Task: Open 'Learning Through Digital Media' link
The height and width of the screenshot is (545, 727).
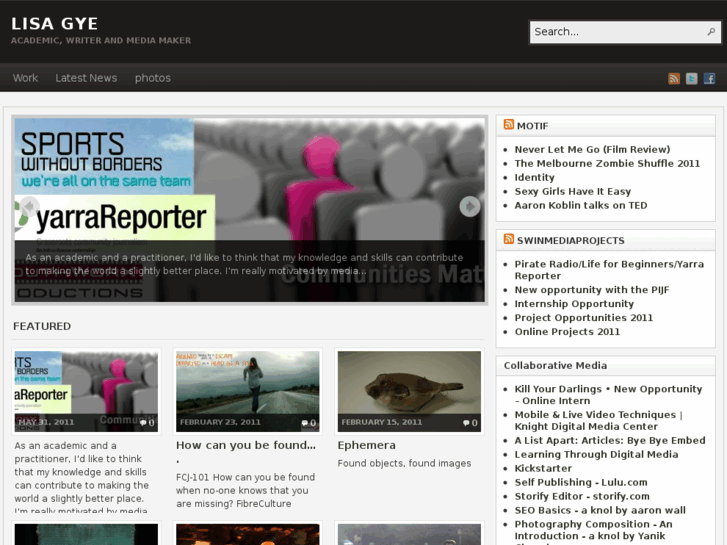Action: click(596, 454)
